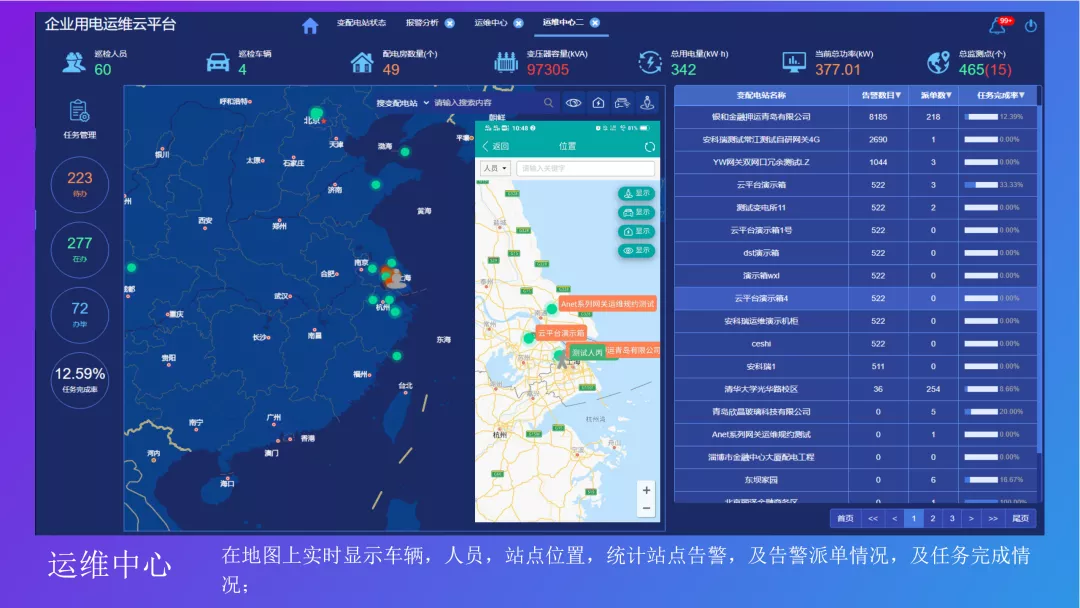Click the 返回 back button in phone view
1080x608 pixels.
pyautogui.click(x=496, y=146)
